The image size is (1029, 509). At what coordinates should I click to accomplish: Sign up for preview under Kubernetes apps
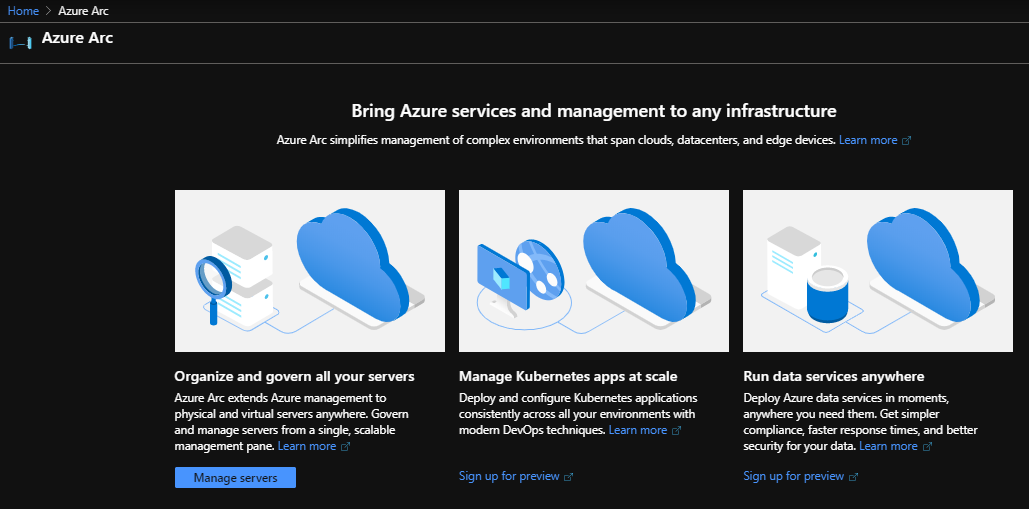[509, 476]
